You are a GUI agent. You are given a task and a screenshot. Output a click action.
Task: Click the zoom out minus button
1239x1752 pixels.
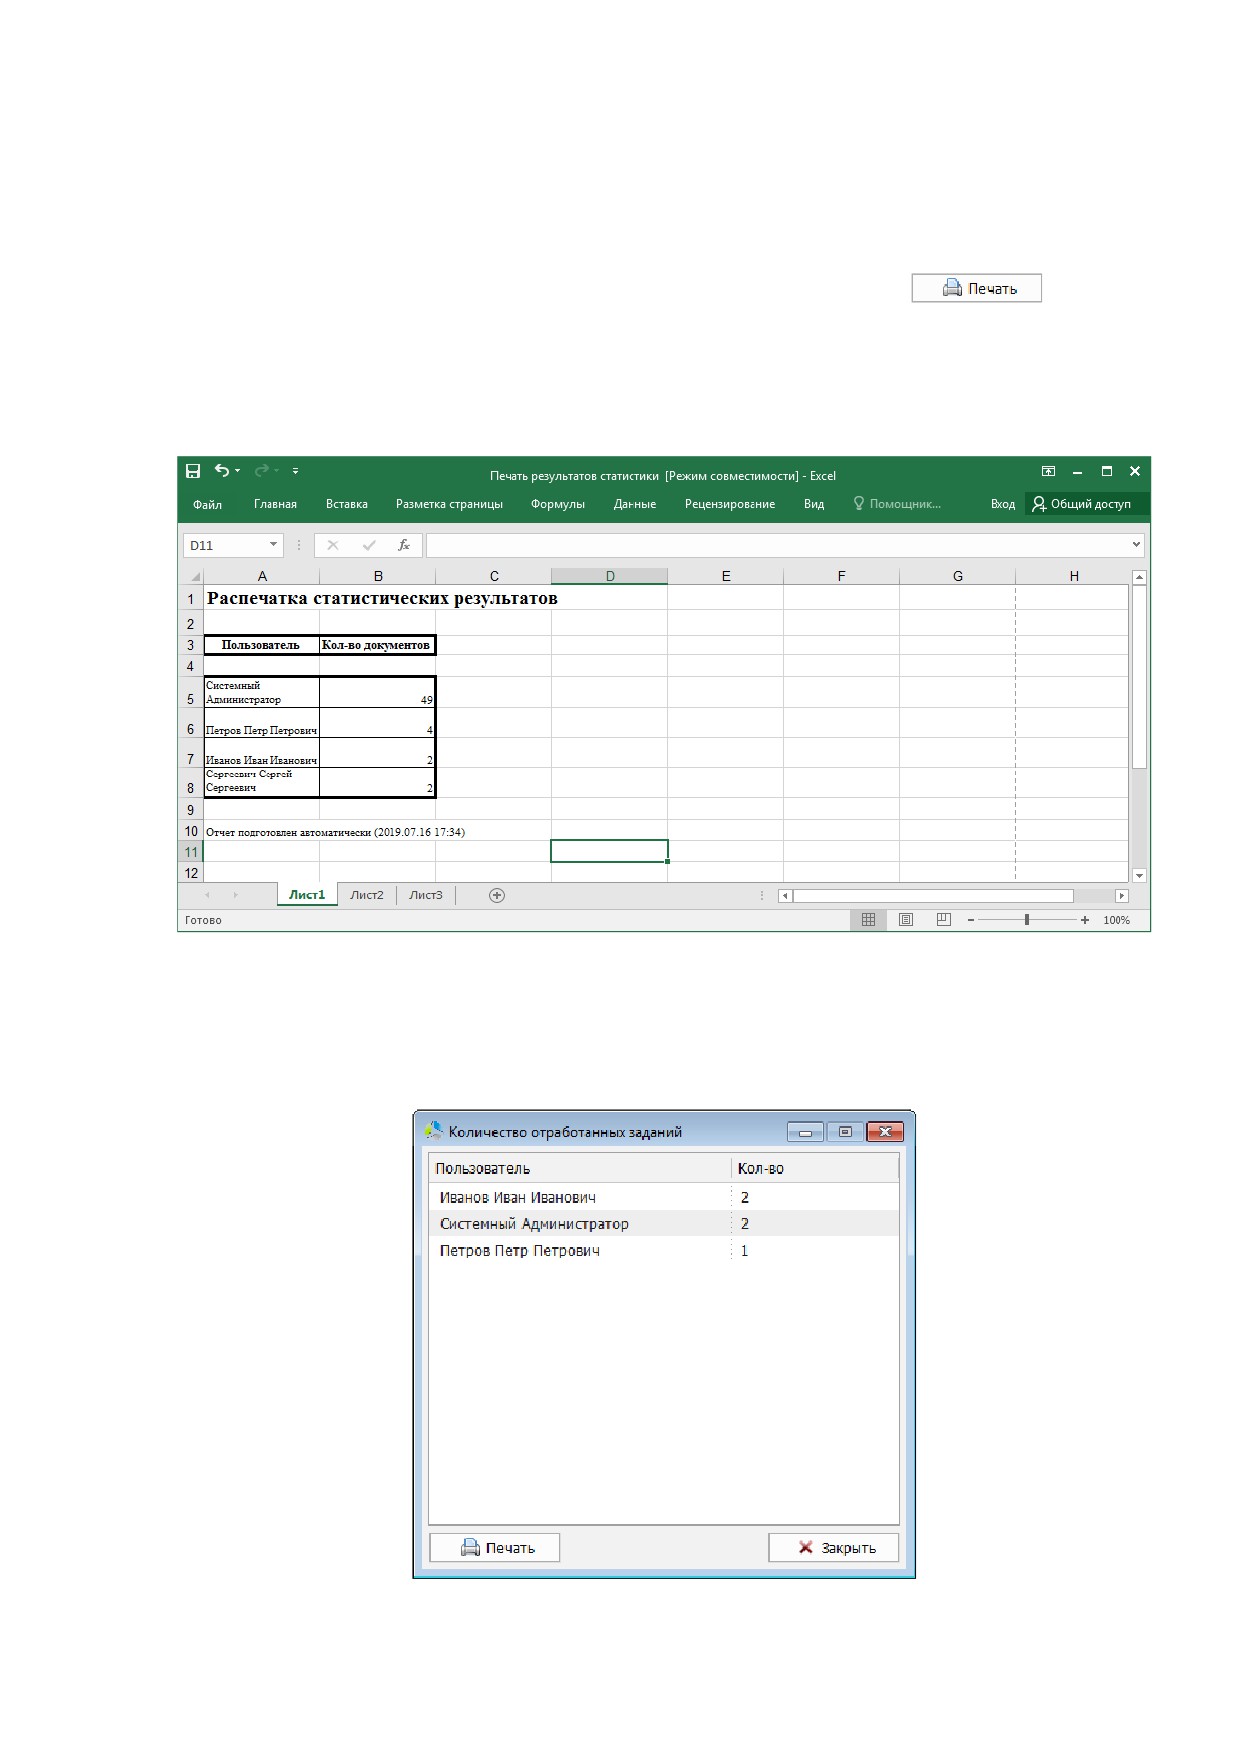pyautogui.click(x=971, y=920)
